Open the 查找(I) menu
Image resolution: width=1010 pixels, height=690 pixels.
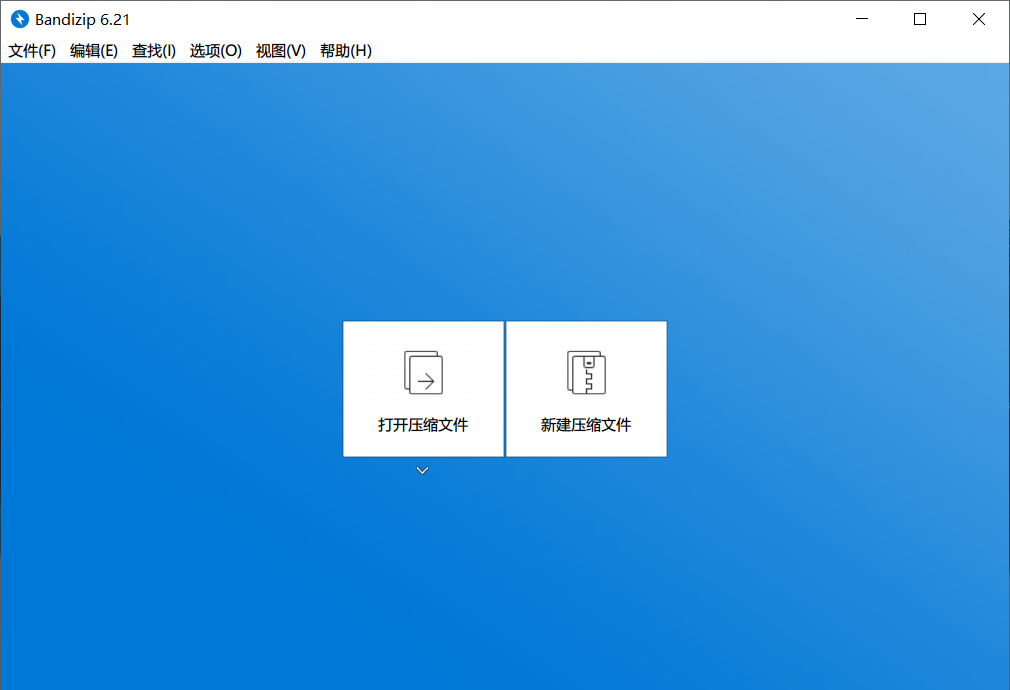point(153,51)
